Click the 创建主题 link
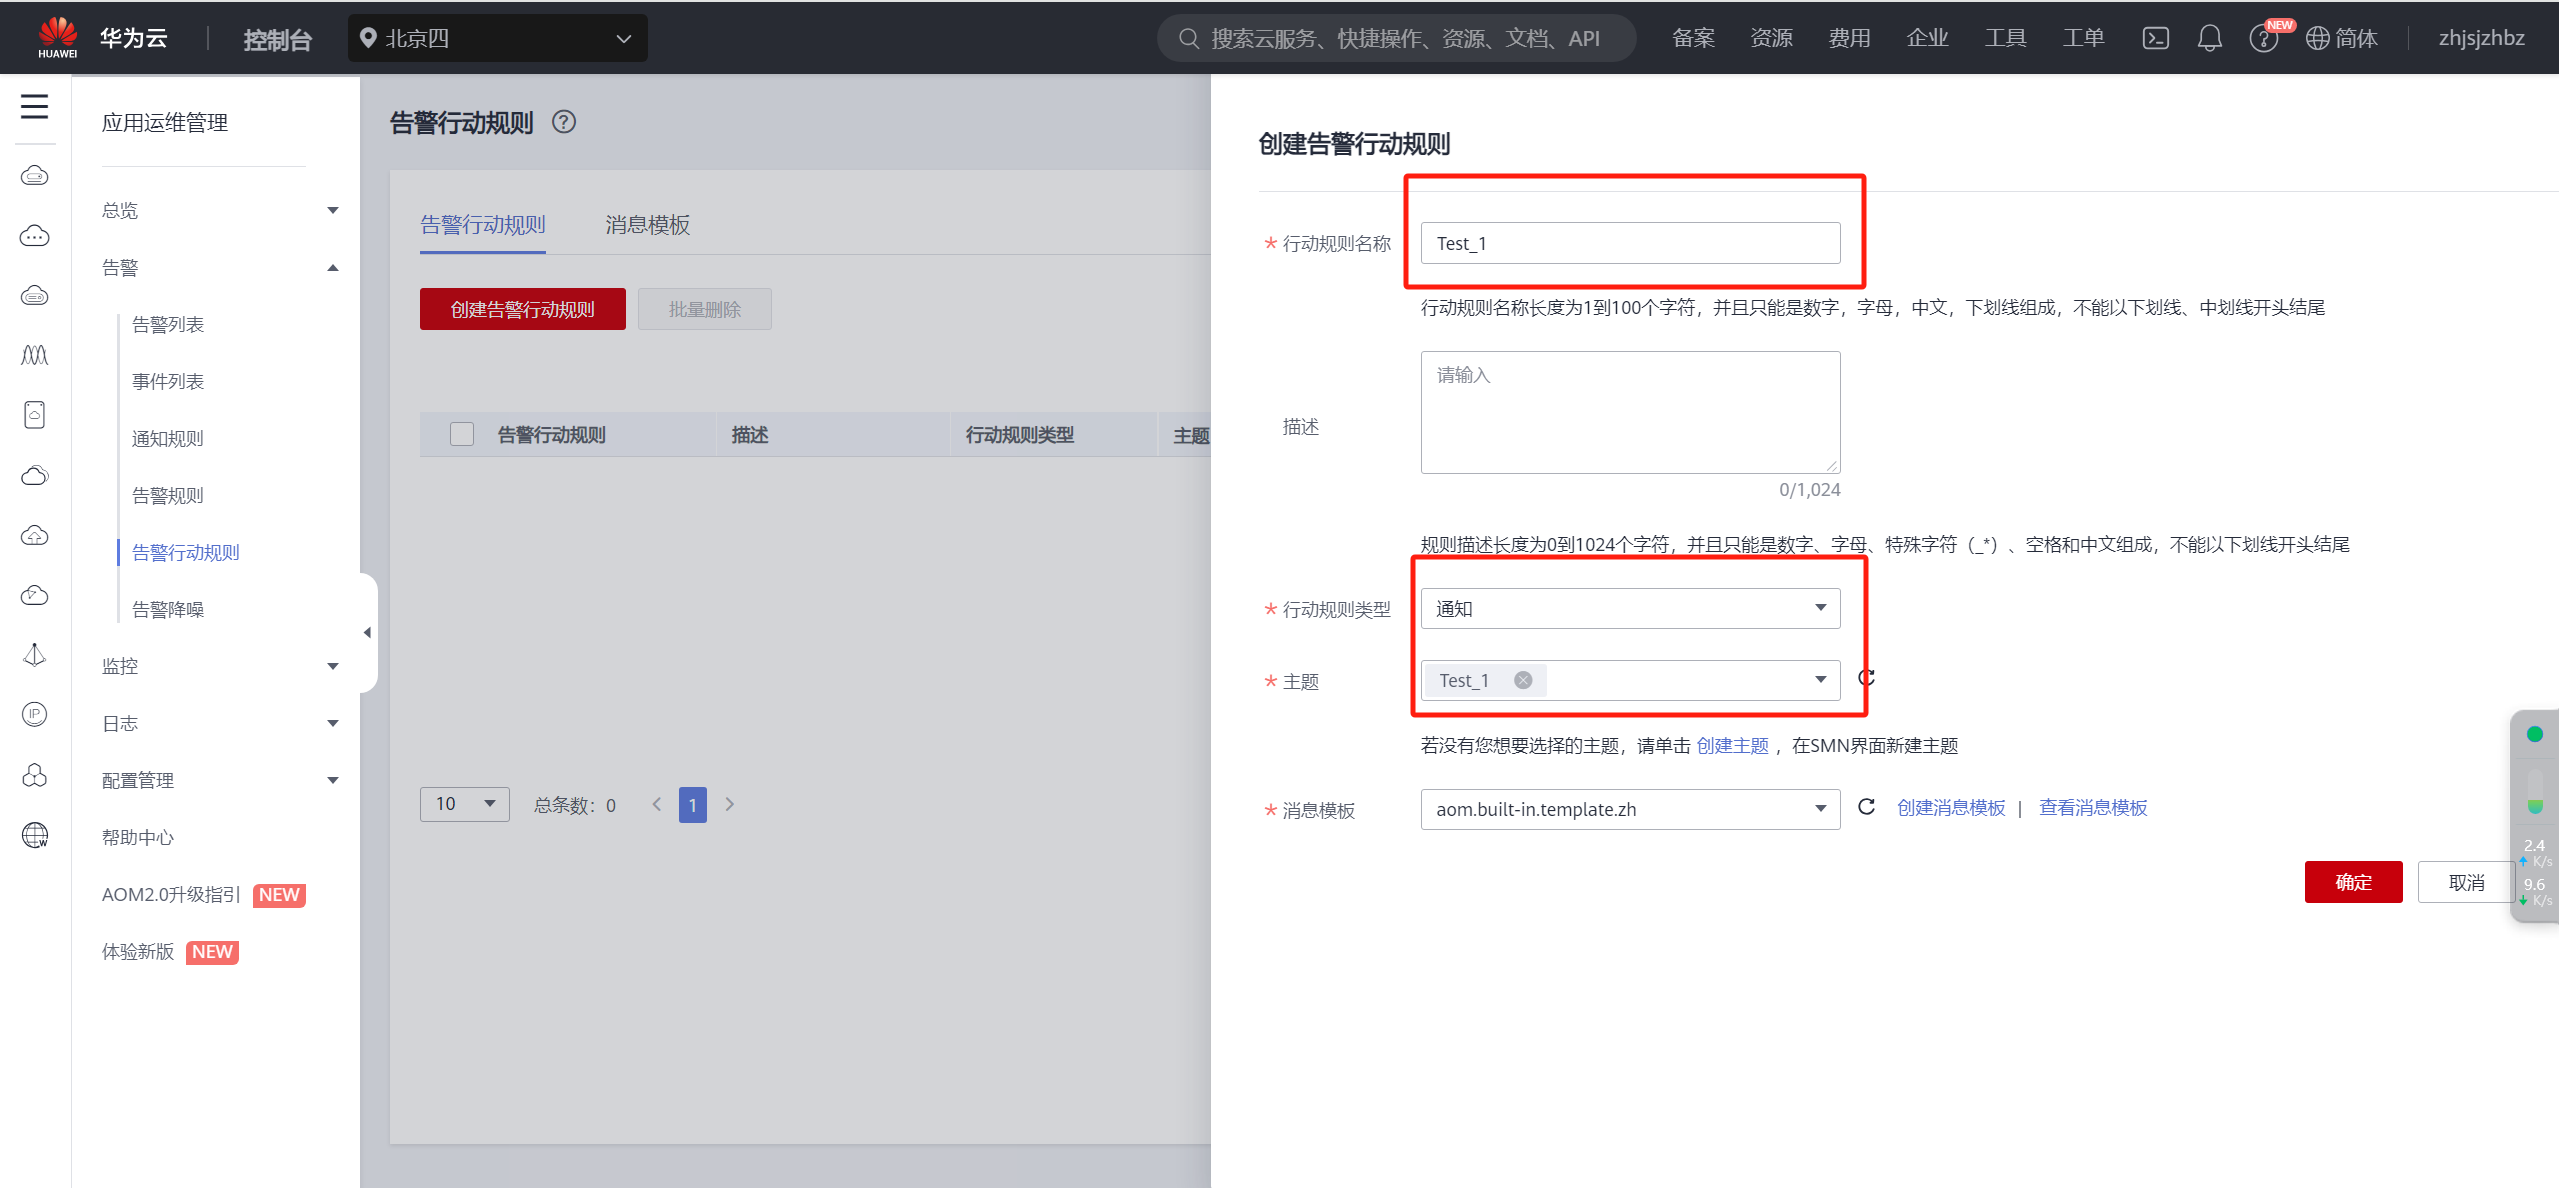2559x1188 pixels. (1732, 745)
